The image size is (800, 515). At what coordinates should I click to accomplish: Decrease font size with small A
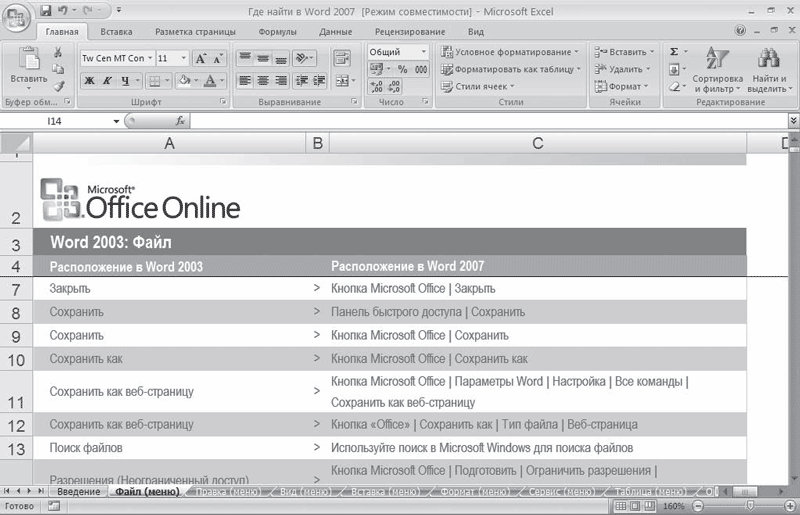(x=217, y=58)
